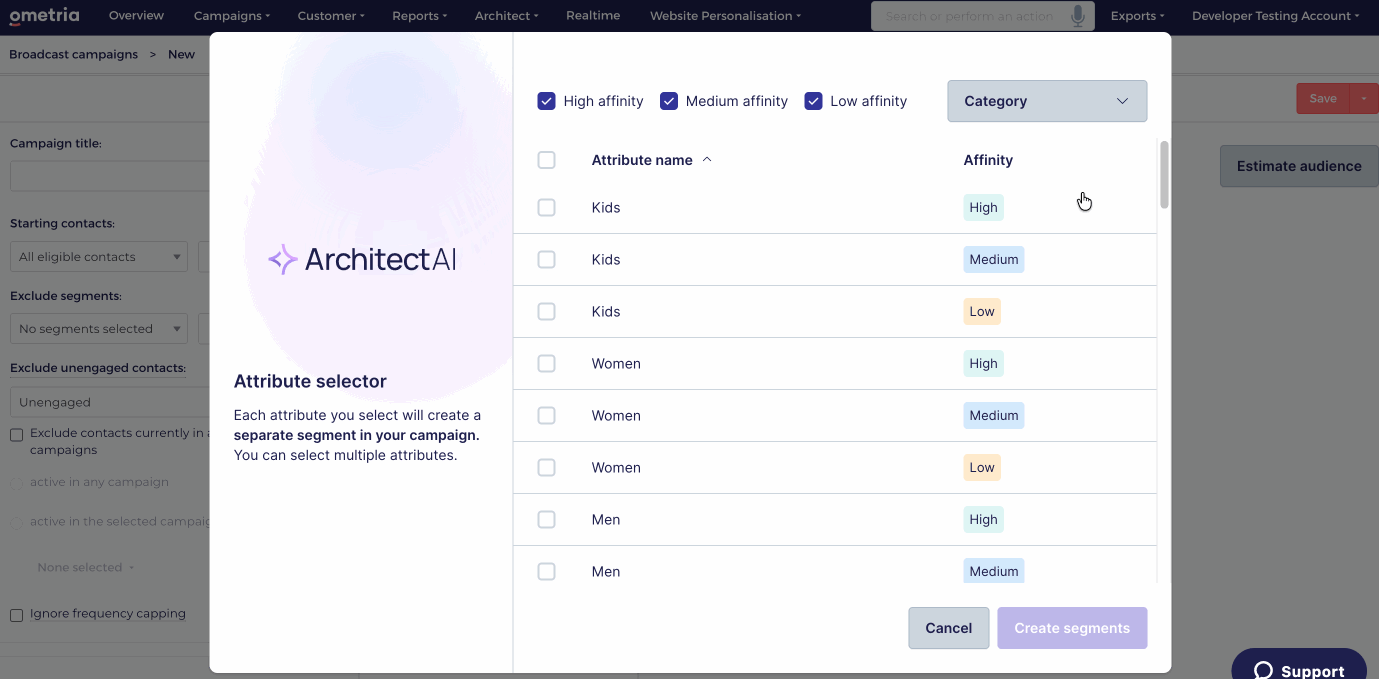Image resolution: width=1379 pixels, height=679 pixels.
Task: Select the Kids High affinity row checkbox
Action: 546,208
